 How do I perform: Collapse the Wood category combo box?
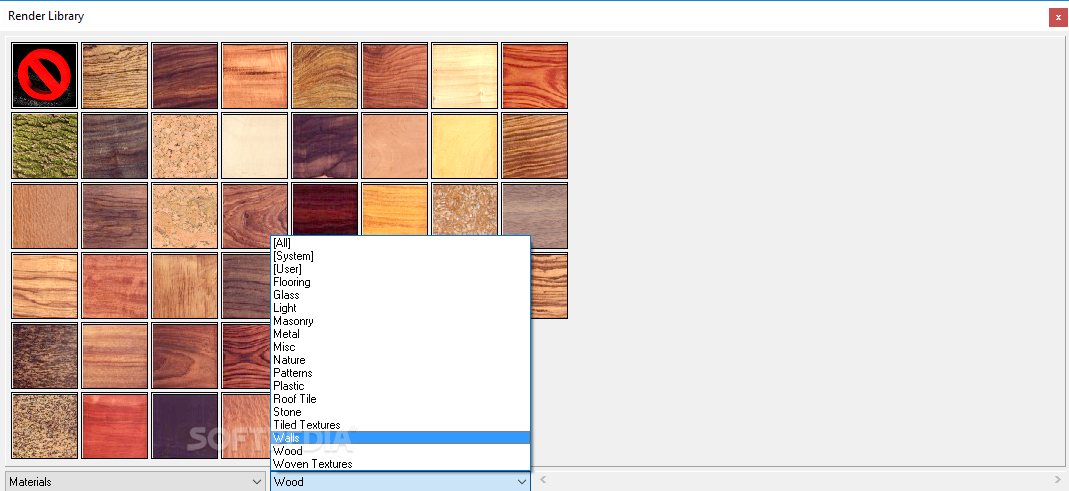pos(400,481)
